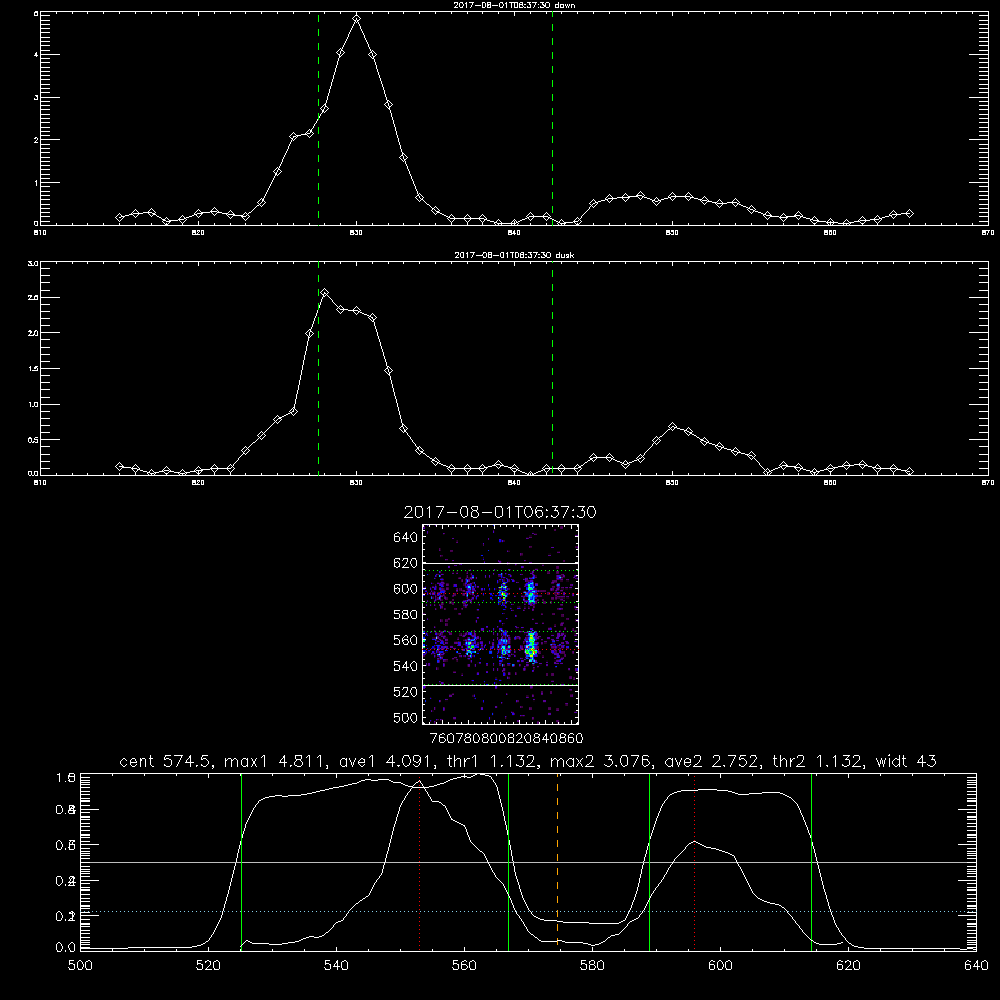Click the orange dashed center line in bottom plot

click(557, 861)
